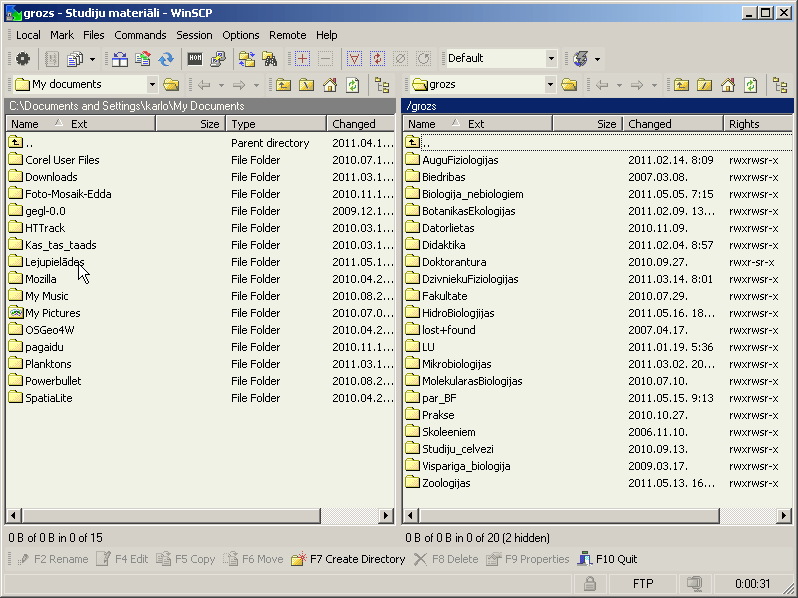Open the grozs remote directory dropdown
798x598 pixels.
pos(550,84)
